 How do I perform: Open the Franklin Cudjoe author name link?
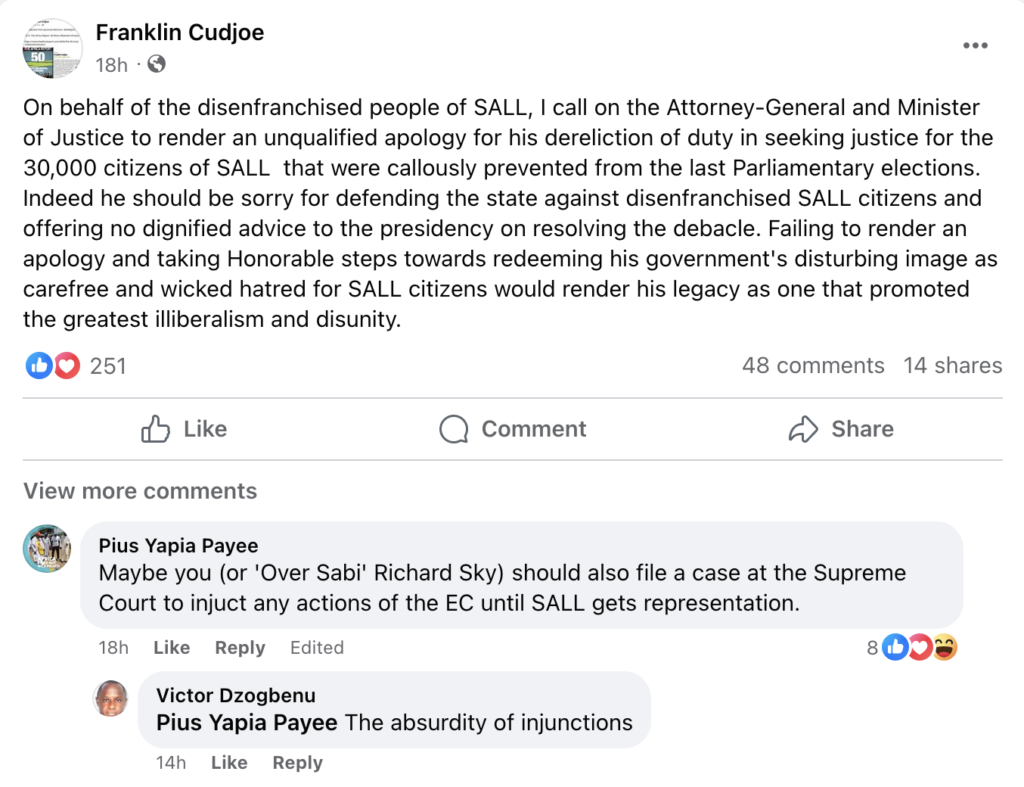(x=180, y=33)
